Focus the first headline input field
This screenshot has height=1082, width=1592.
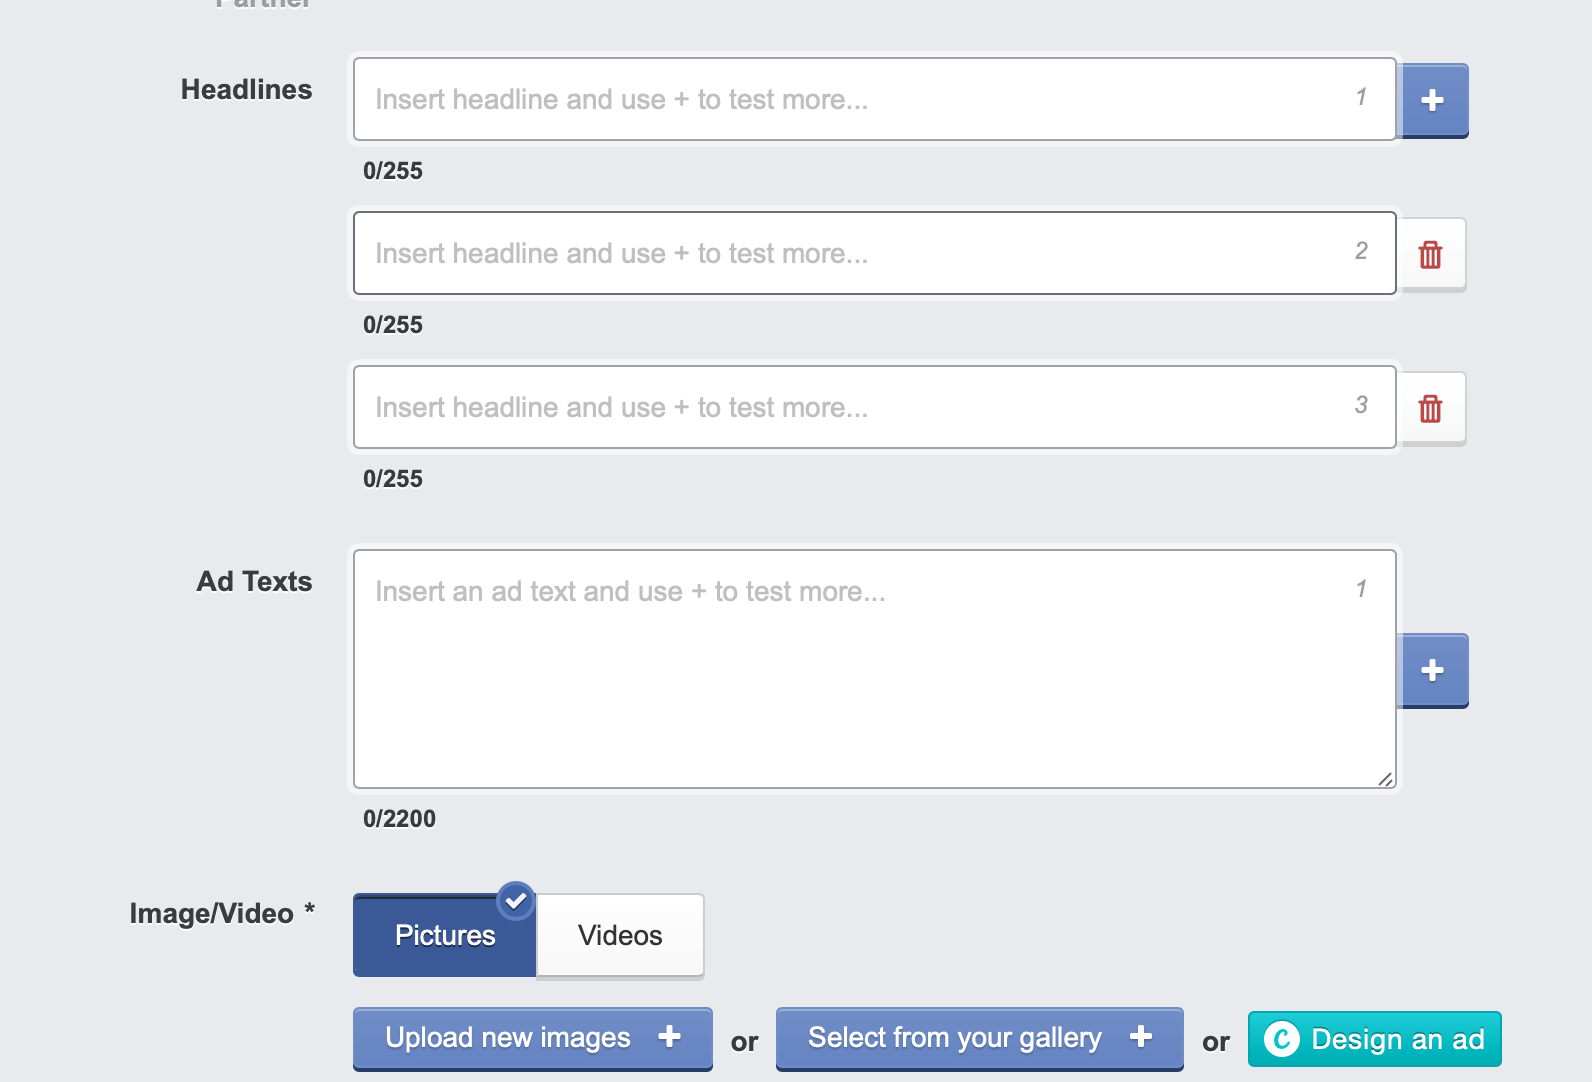(x=850, y=99)
